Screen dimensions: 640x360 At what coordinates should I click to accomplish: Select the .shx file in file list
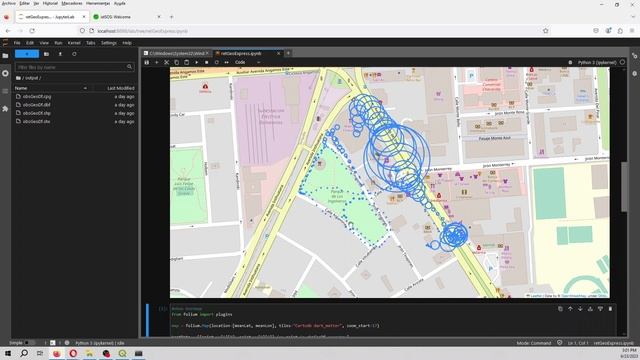click(74, 121)
